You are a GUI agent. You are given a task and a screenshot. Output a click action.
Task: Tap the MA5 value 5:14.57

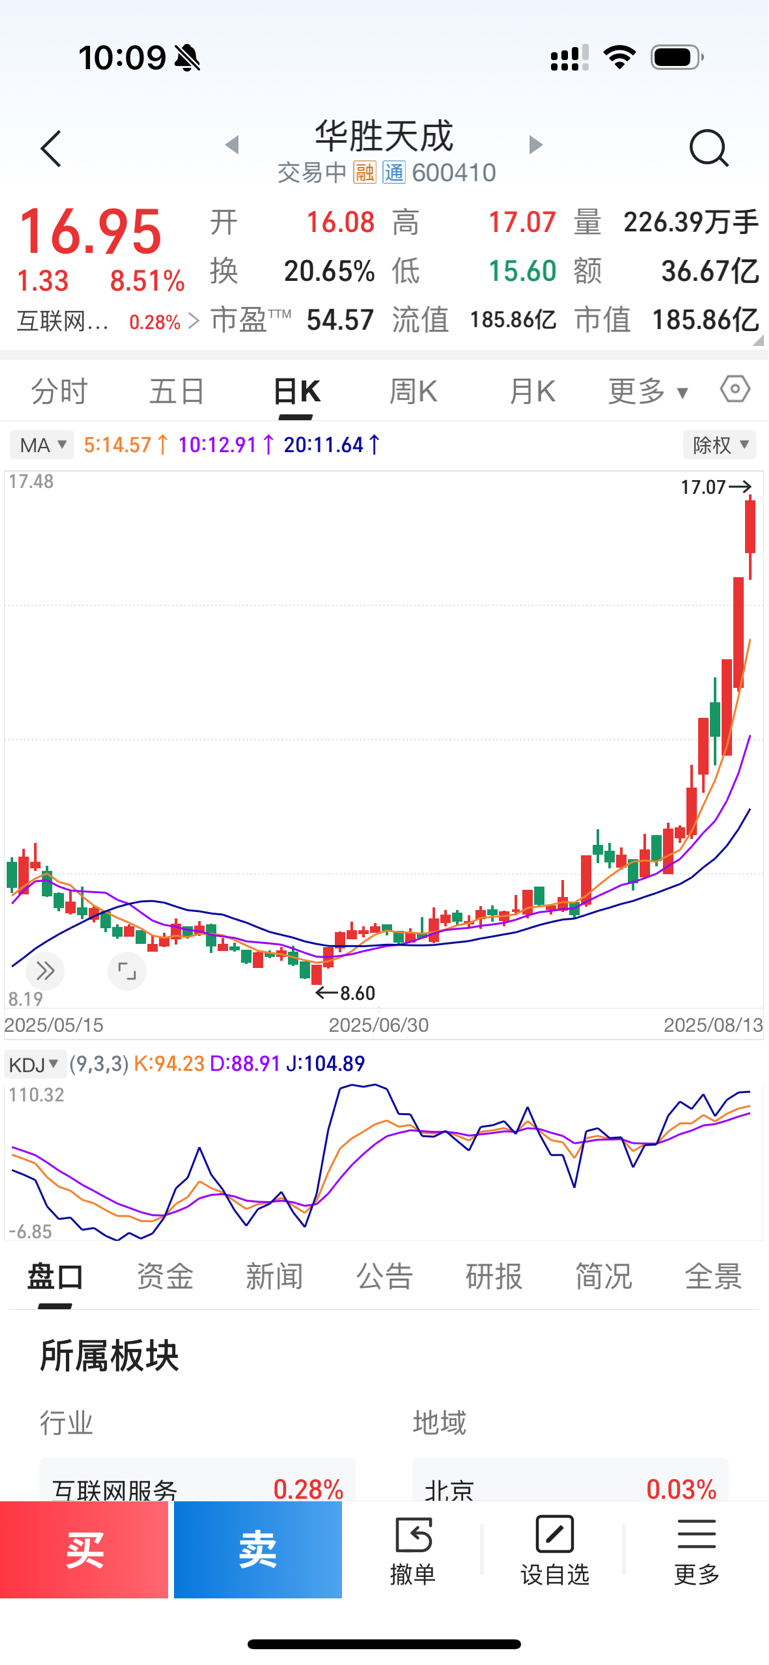click(126, 445)
